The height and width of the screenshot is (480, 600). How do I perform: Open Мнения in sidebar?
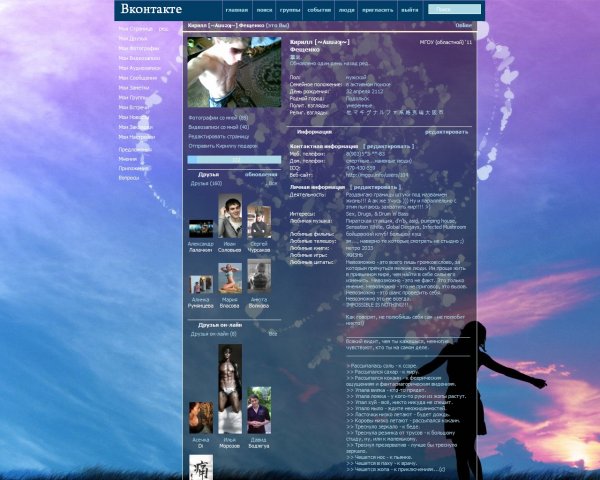point(127,159)
